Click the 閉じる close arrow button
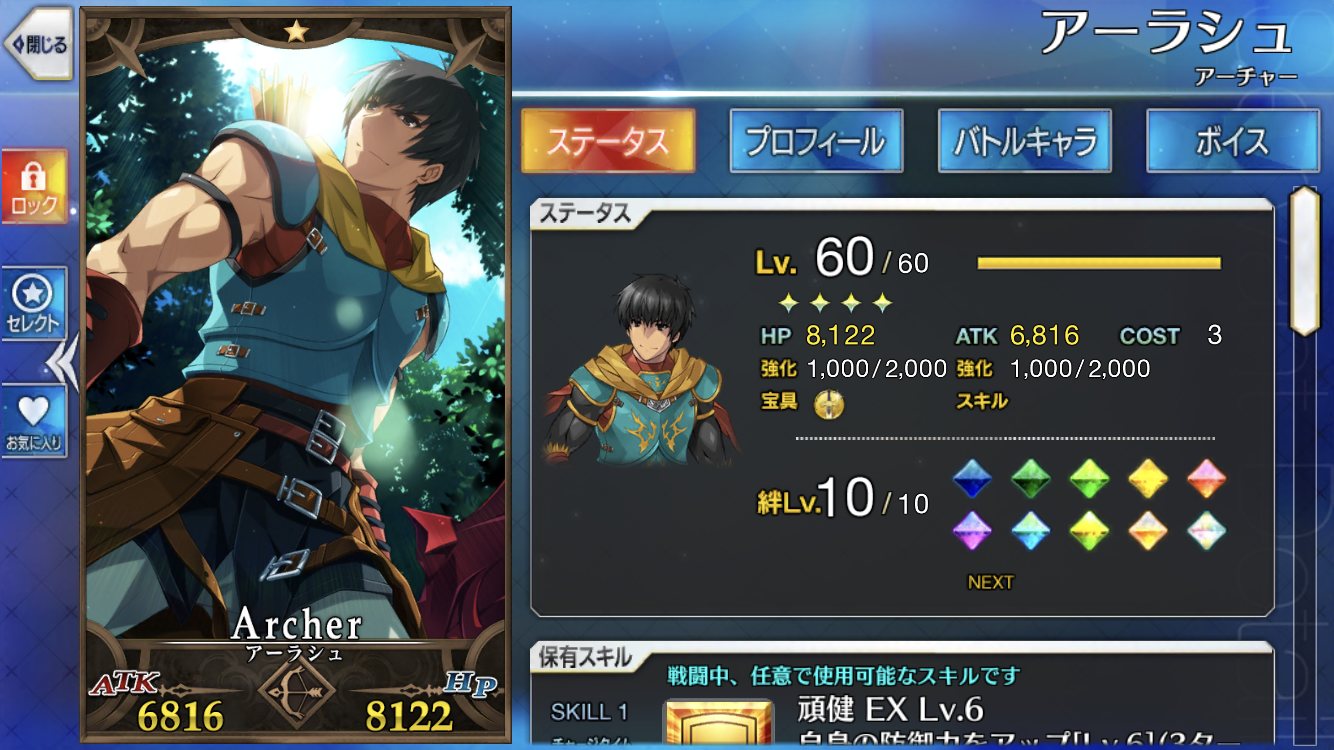Screen dimensions: 1334x750 pos(38,44)
